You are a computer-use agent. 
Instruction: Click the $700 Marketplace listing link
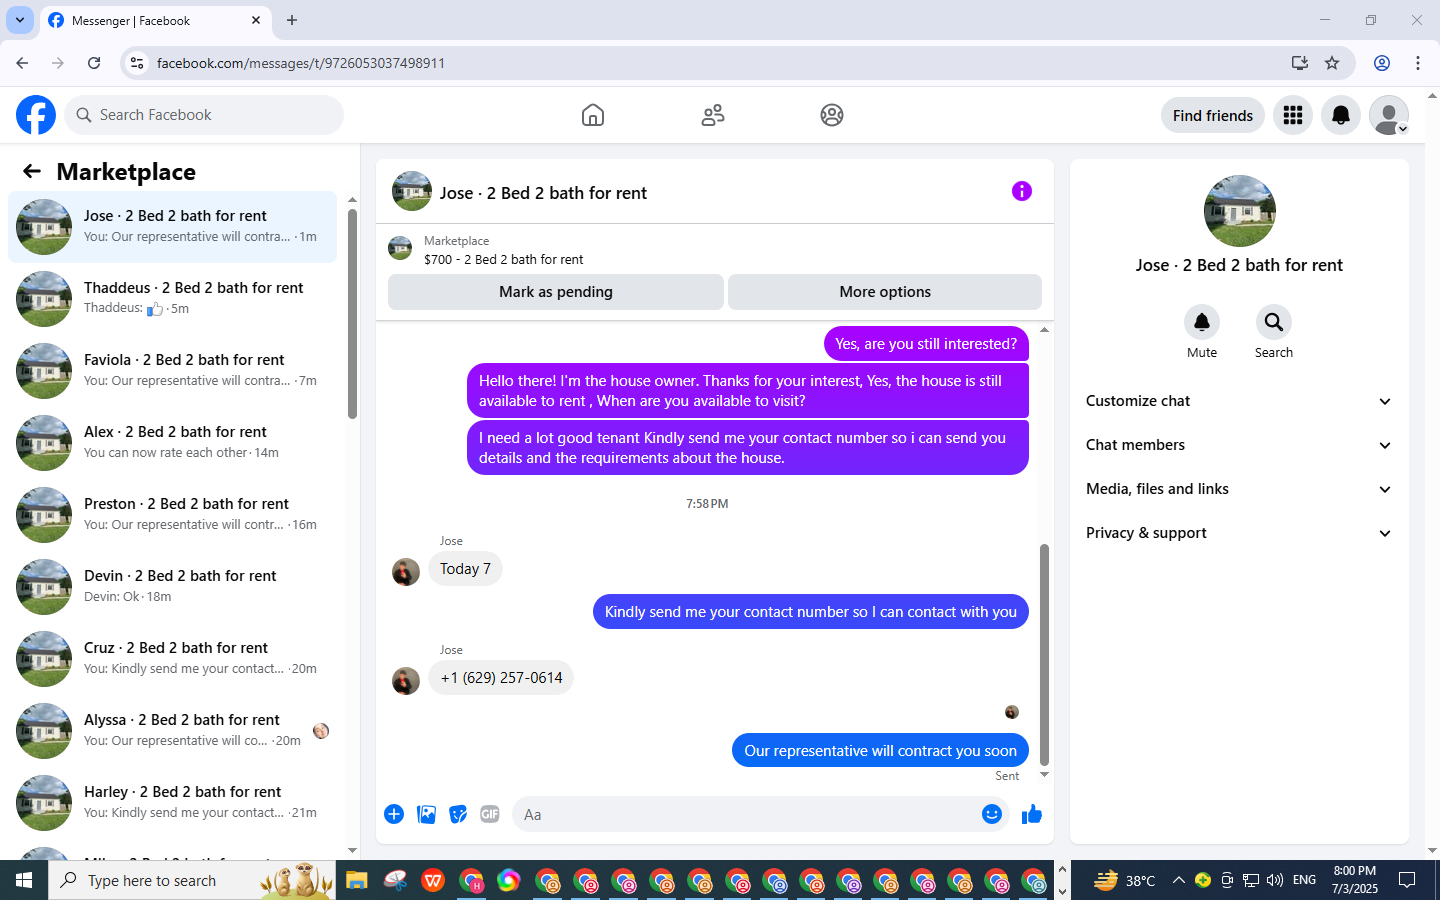(x=503, y=259)
